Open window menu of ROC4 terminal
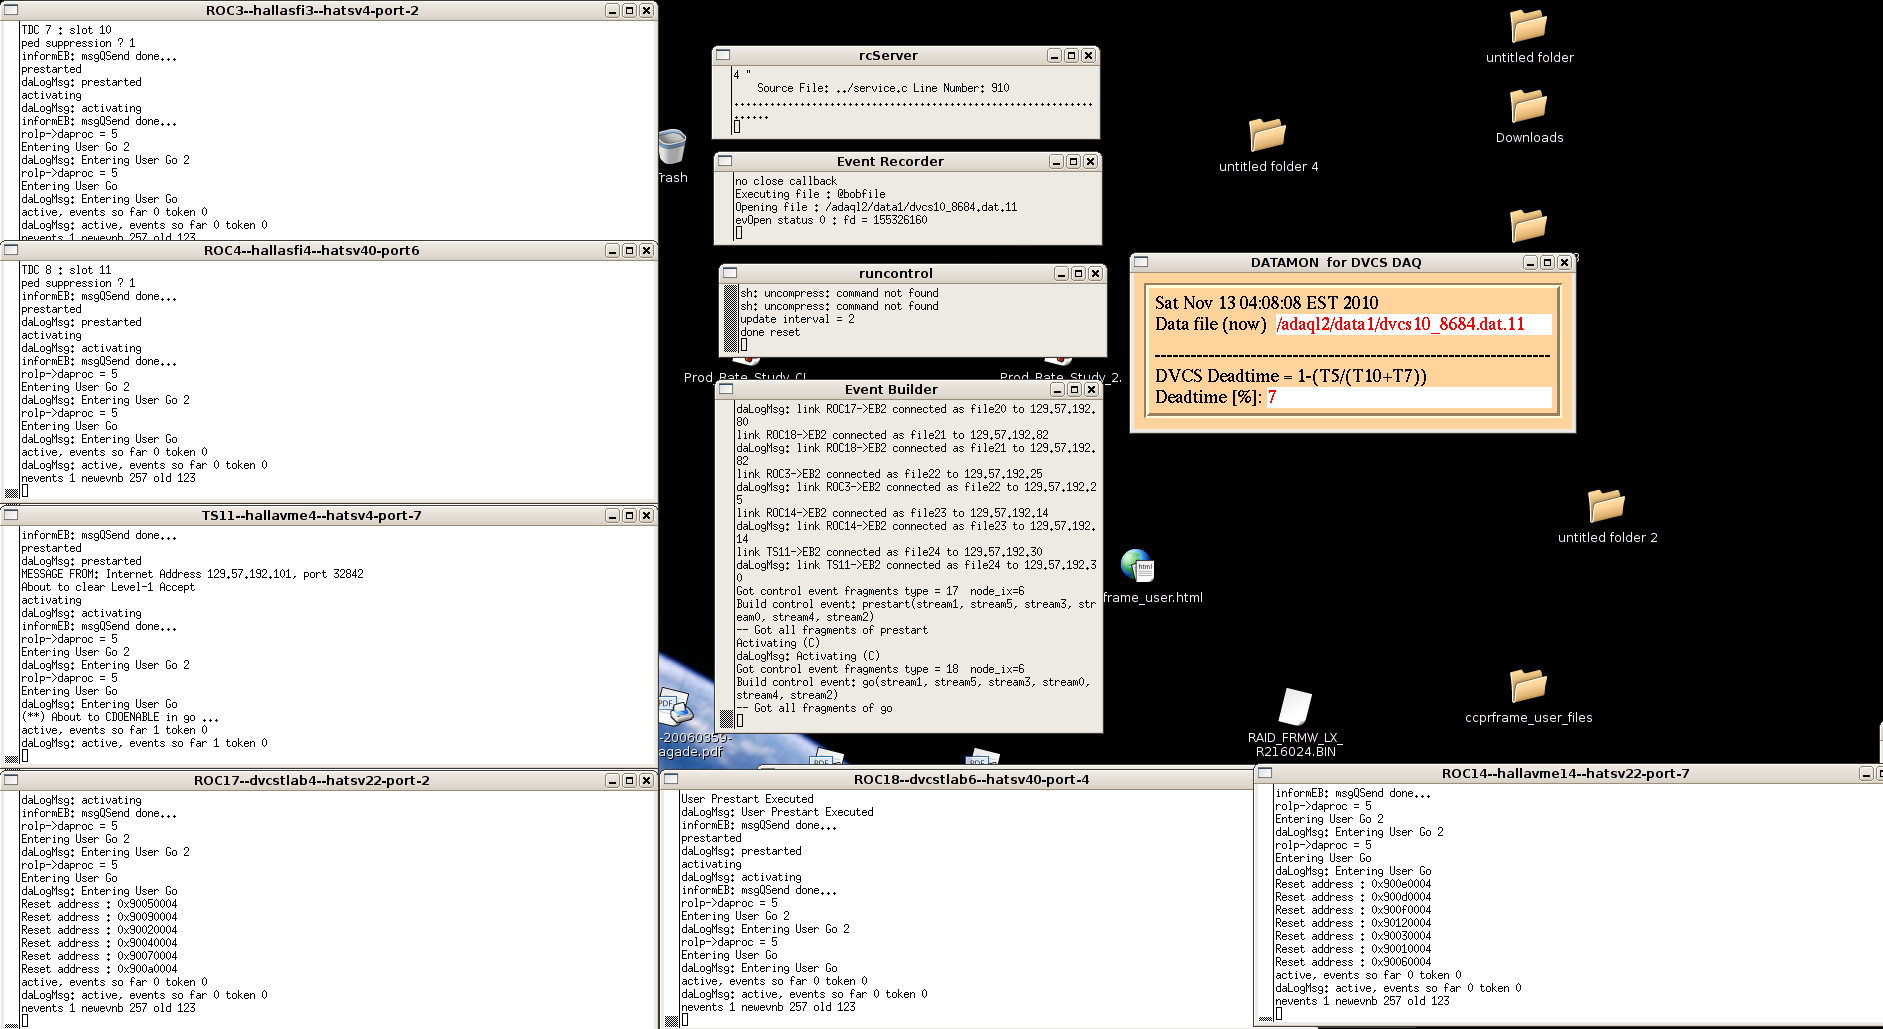The height and width of the screenshot is (1029, 1883). coord(11,250)
